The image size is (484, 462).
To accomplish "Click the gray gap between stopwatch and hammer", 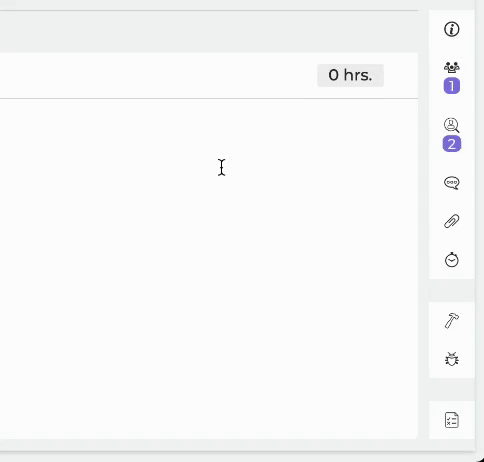I will click(452, 290).
